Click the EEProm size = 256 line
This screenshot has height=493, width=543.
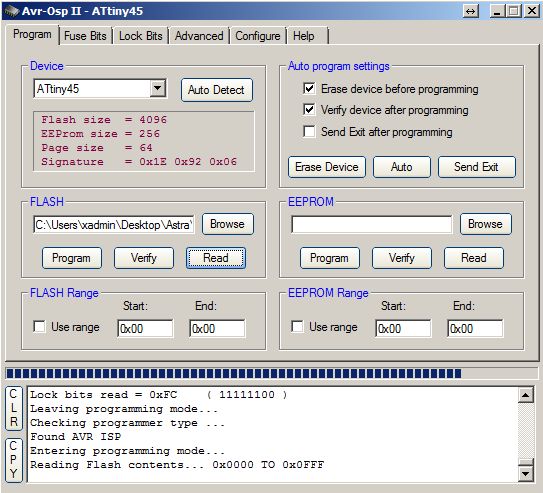tap(100, 134)
